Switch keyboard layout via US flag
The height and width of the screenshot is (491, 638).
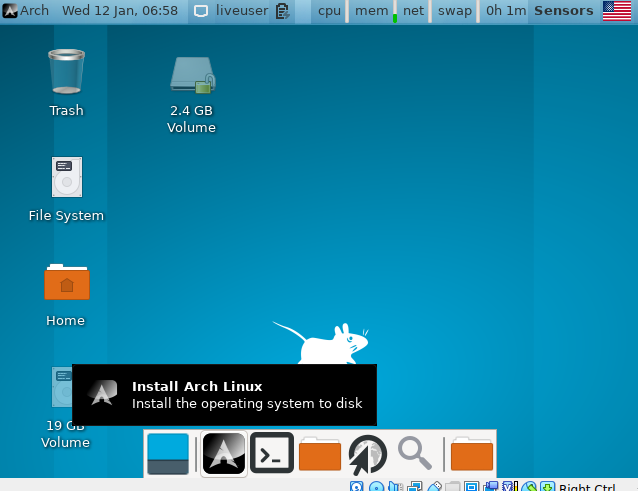[617, 11]
